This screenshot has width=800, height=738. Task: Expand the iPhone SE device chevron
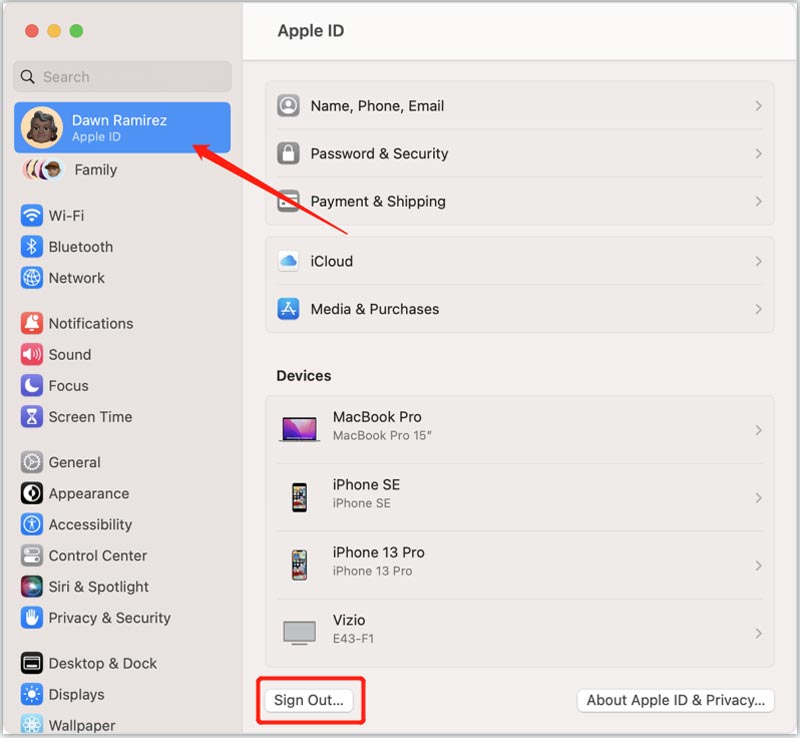pyautogui.click(x=758, y=498)
